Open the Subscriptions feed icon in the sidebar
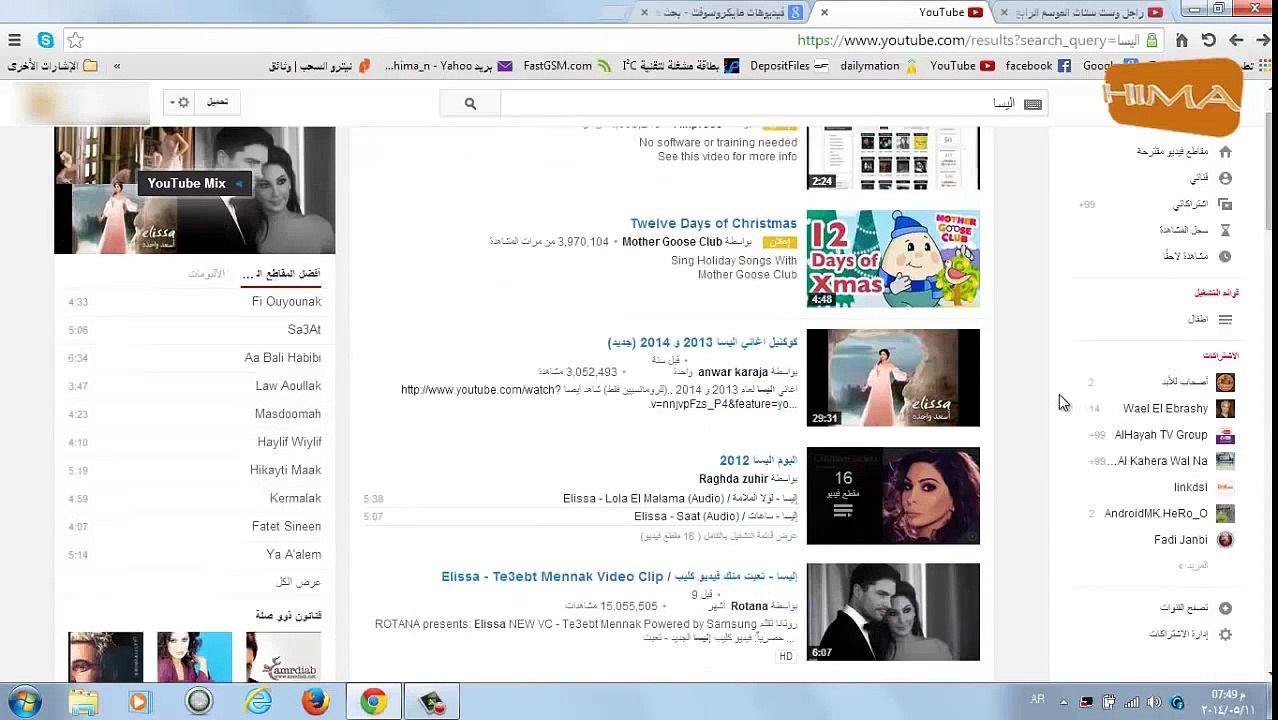Viewport: 1278px width, 720px height. coord(1225,204)
